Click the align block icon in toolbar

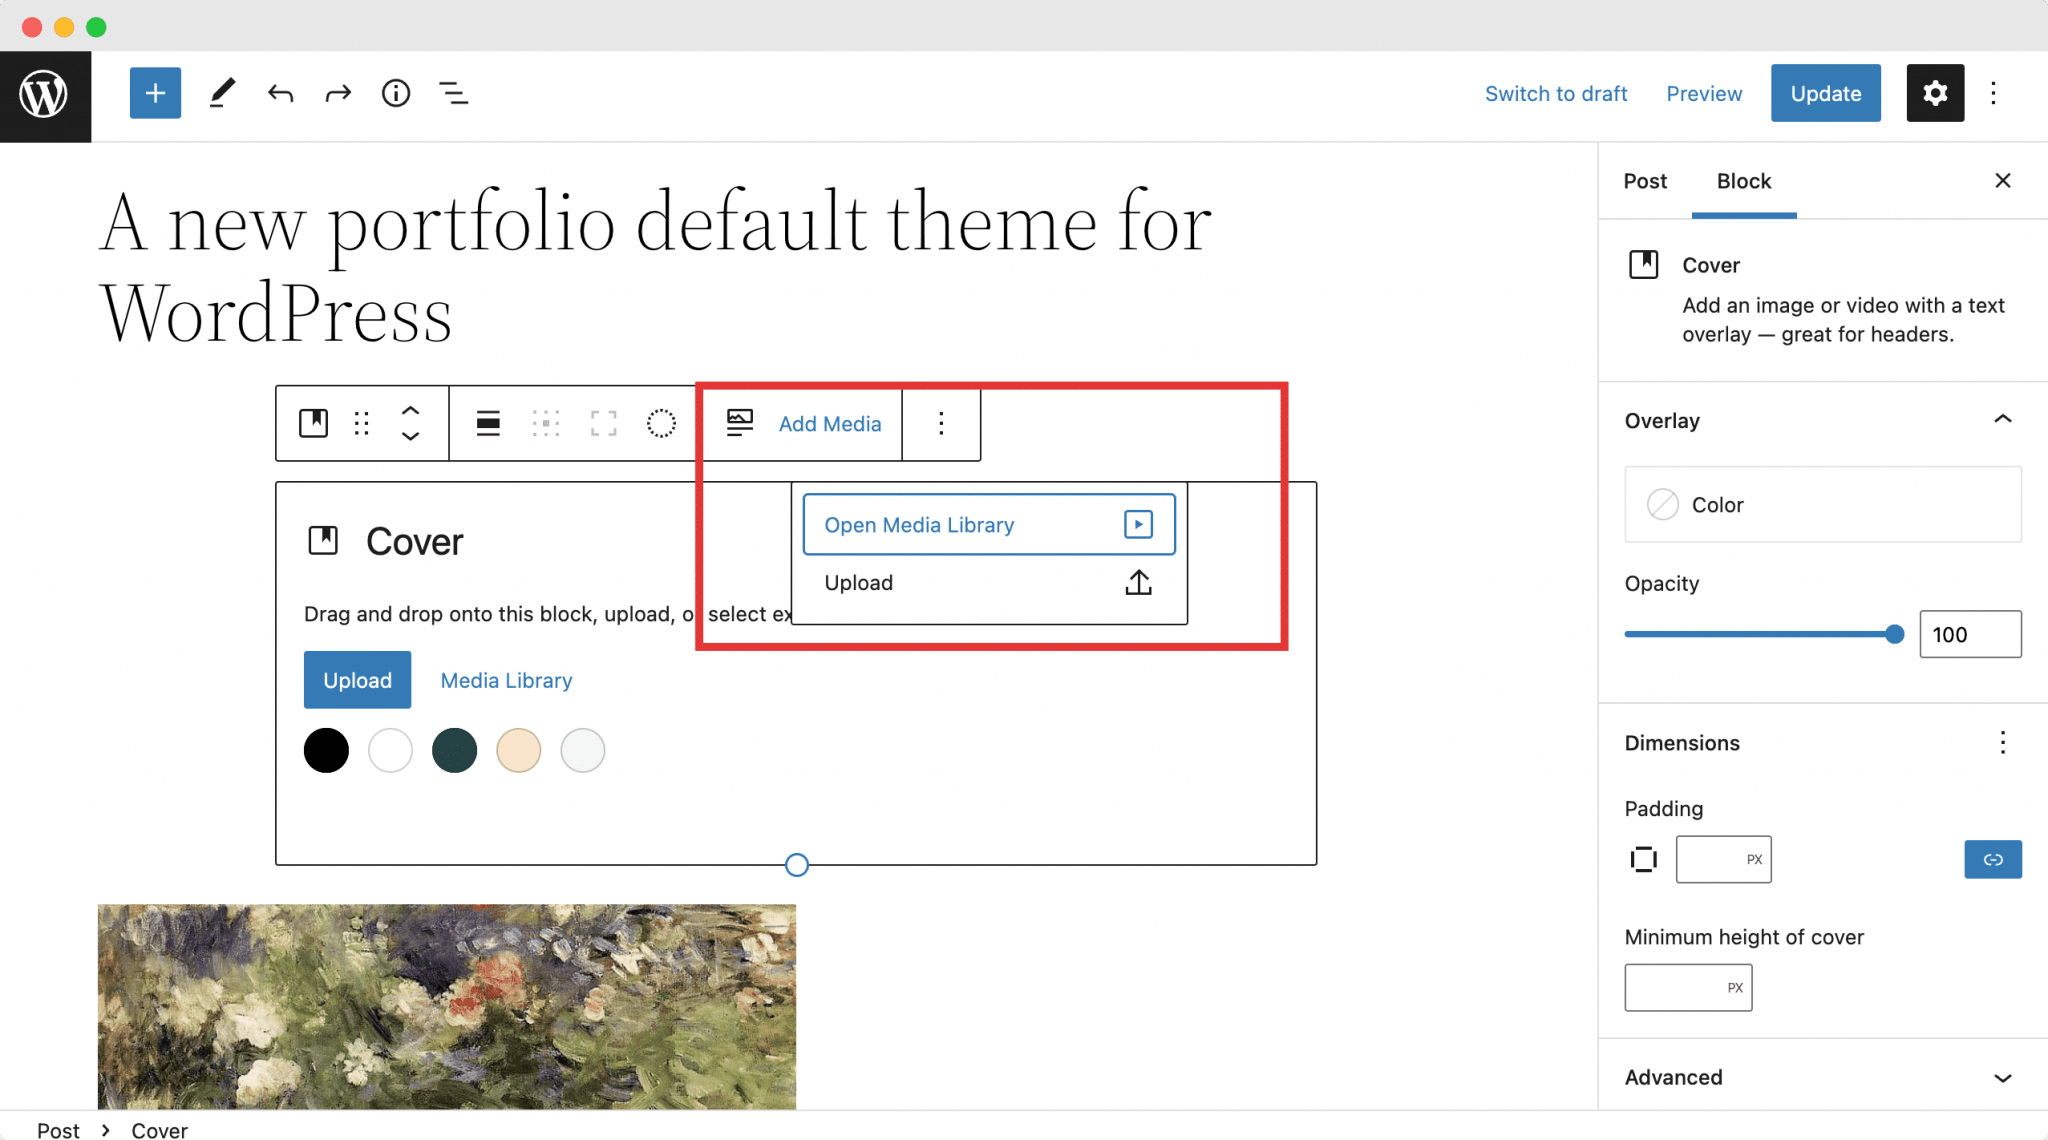click(x=488, y=423)
